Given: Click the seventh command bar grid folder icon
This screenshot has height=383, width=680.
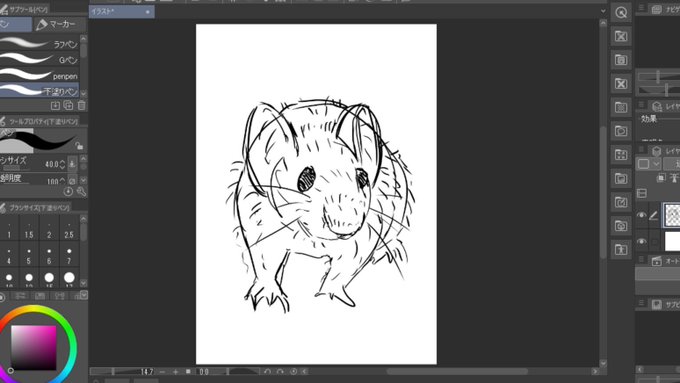Looking at the screenshot, I should coord(621,154).
